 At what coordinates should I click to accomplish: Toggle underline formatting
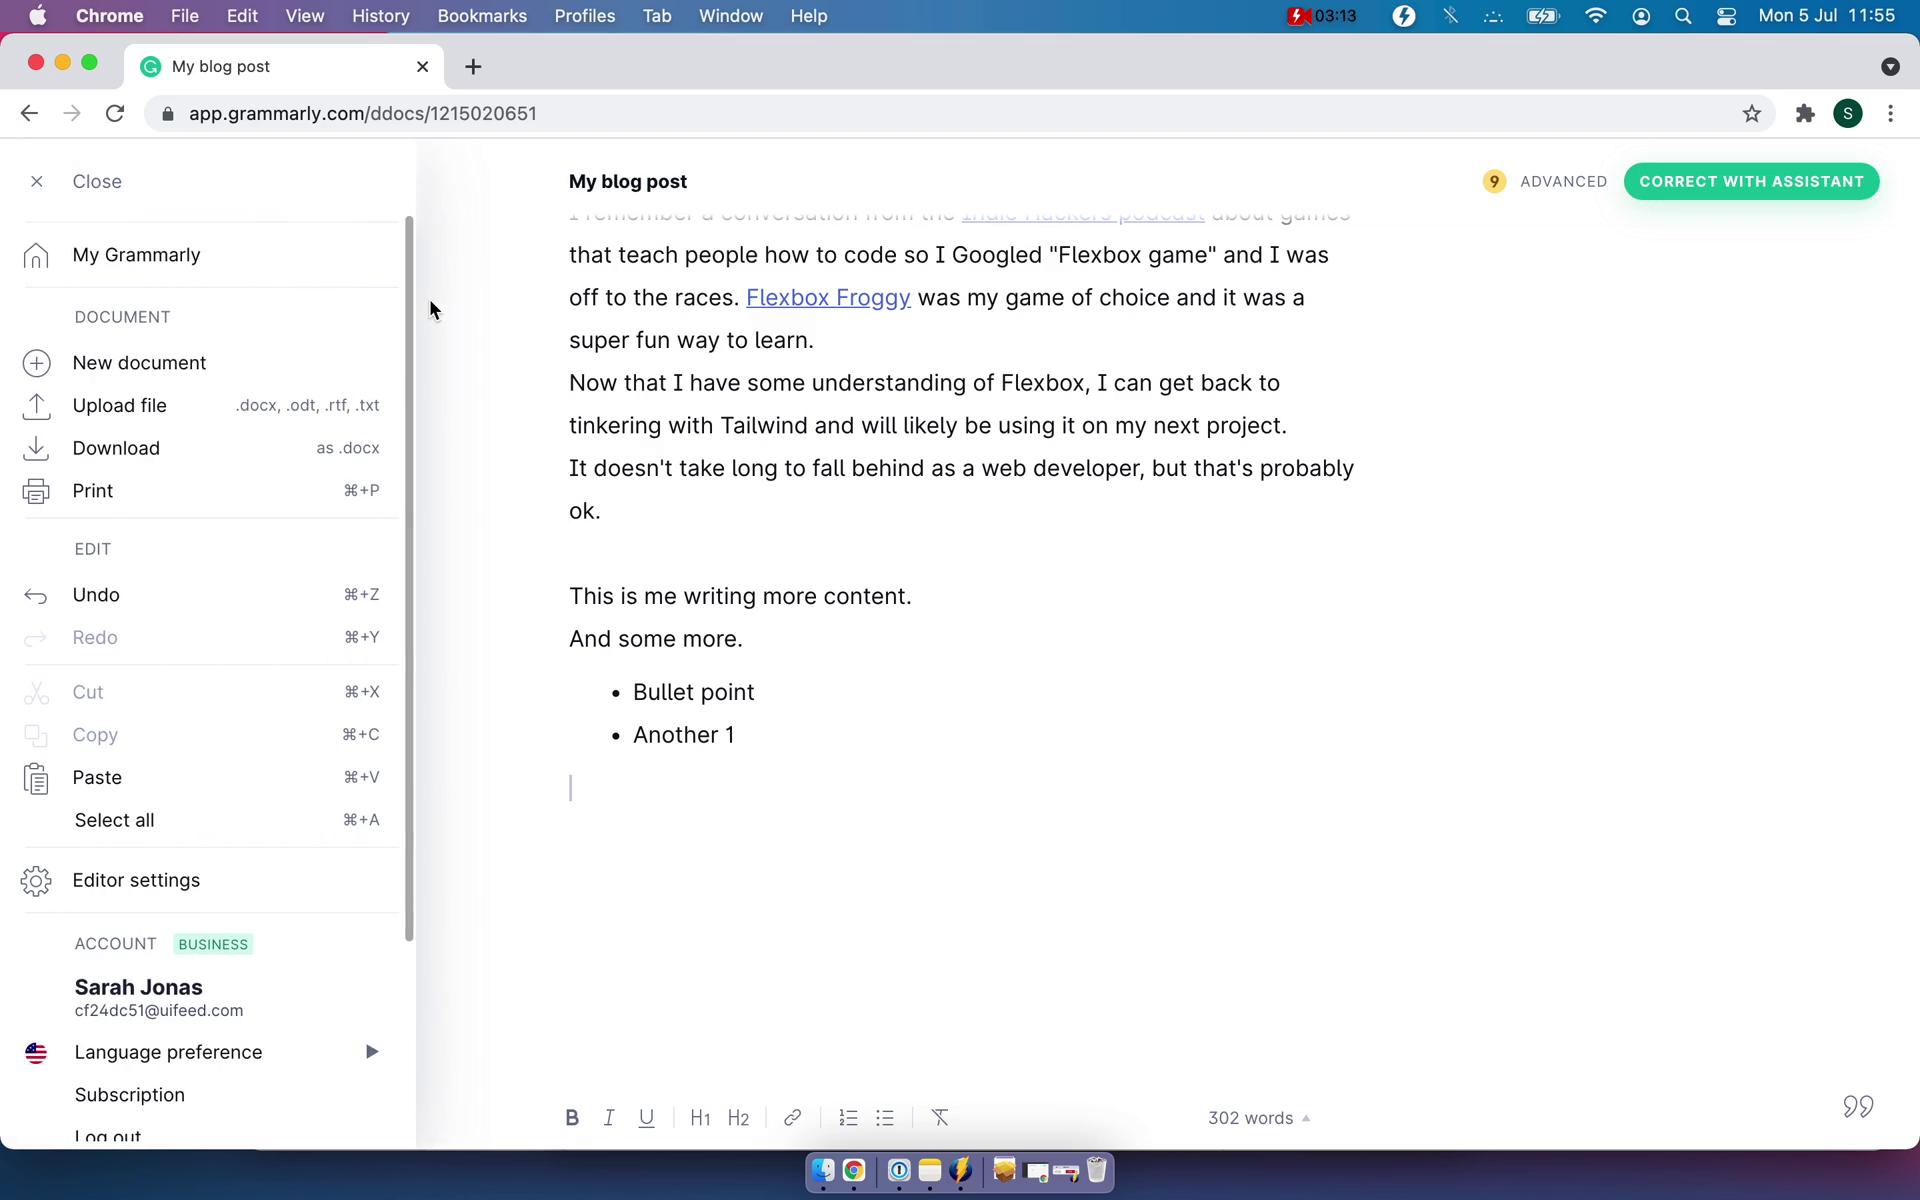(647, 1118)
